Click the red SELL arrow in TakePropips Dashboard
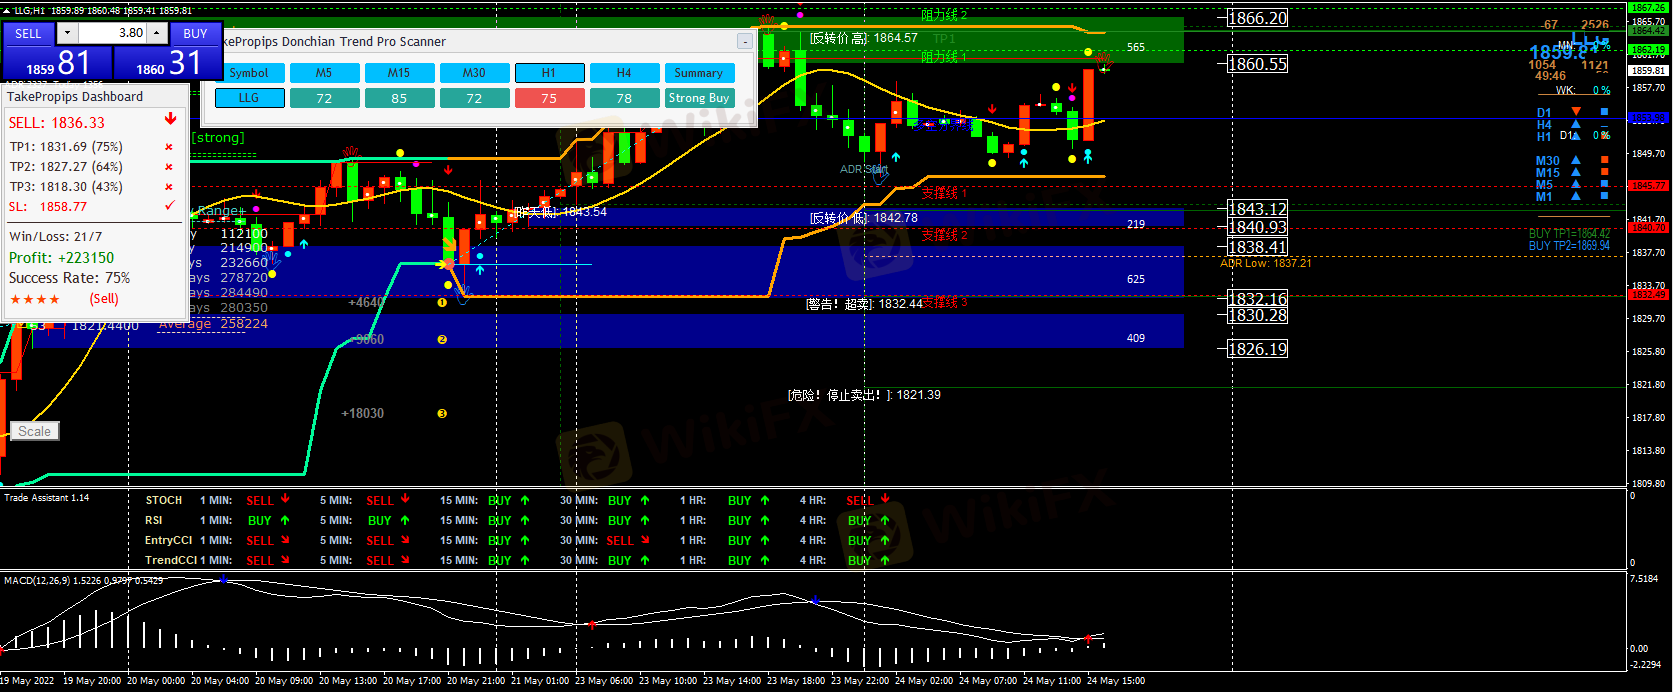 pos(170,119)
